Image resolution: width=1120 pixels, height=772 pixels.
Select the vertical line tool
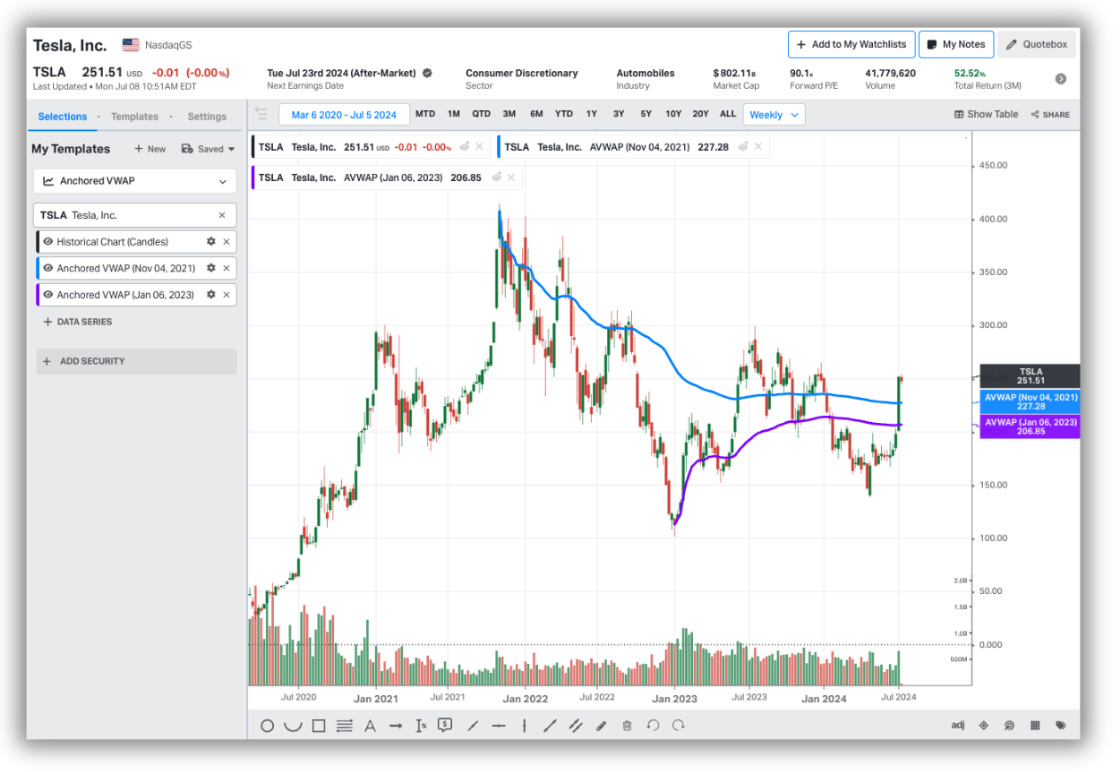coord(524,726)
